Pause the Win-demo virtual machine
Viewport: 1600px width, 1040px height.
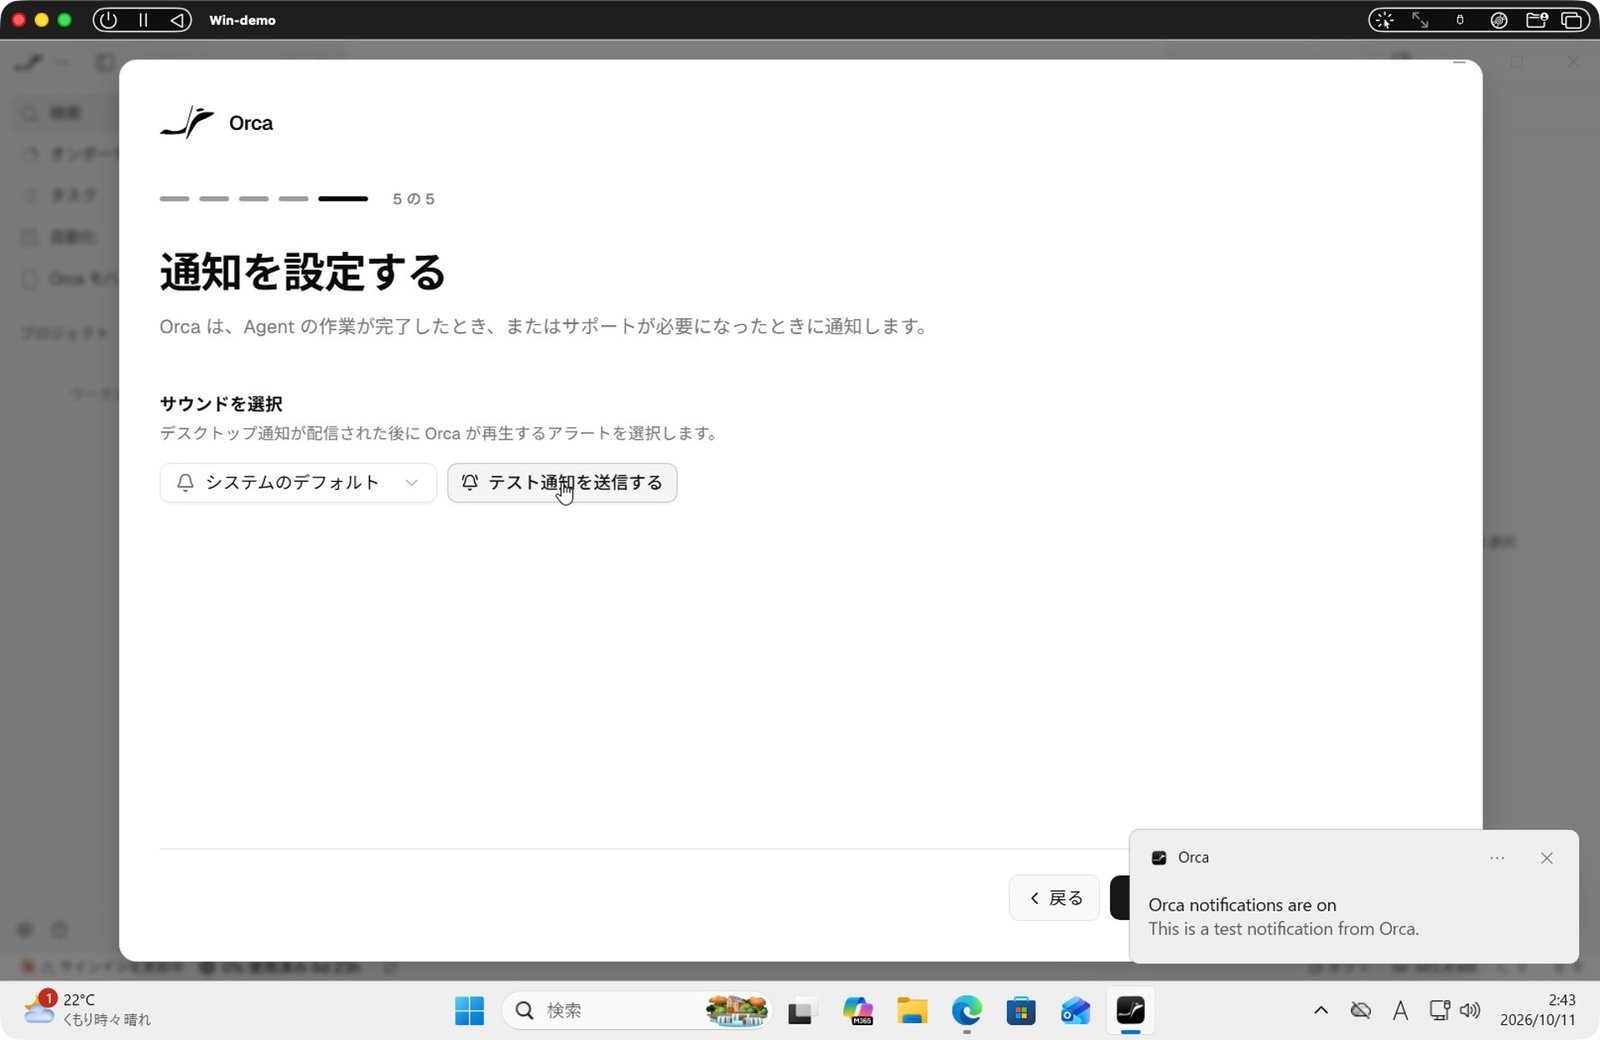tap(143, 20)
